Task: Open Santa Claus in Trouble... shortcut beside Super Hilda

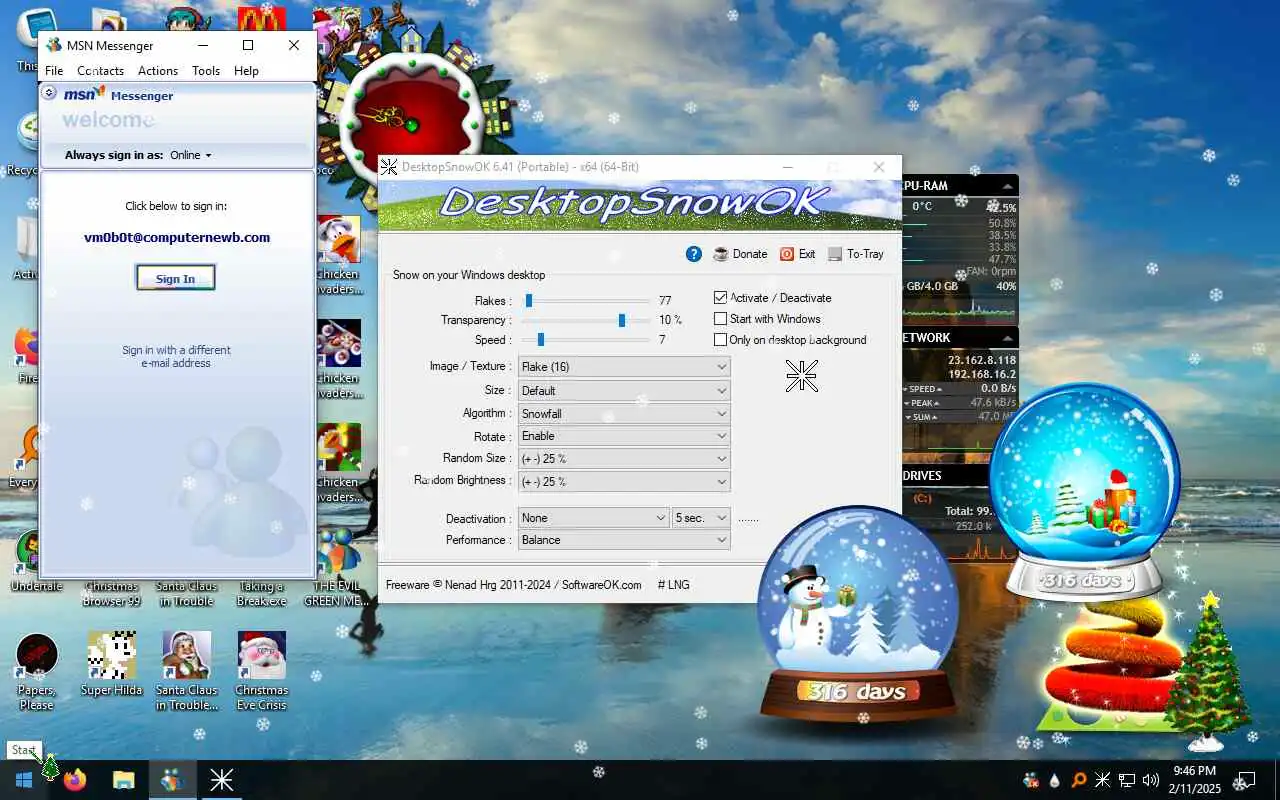Action: (x=186, y=672)
